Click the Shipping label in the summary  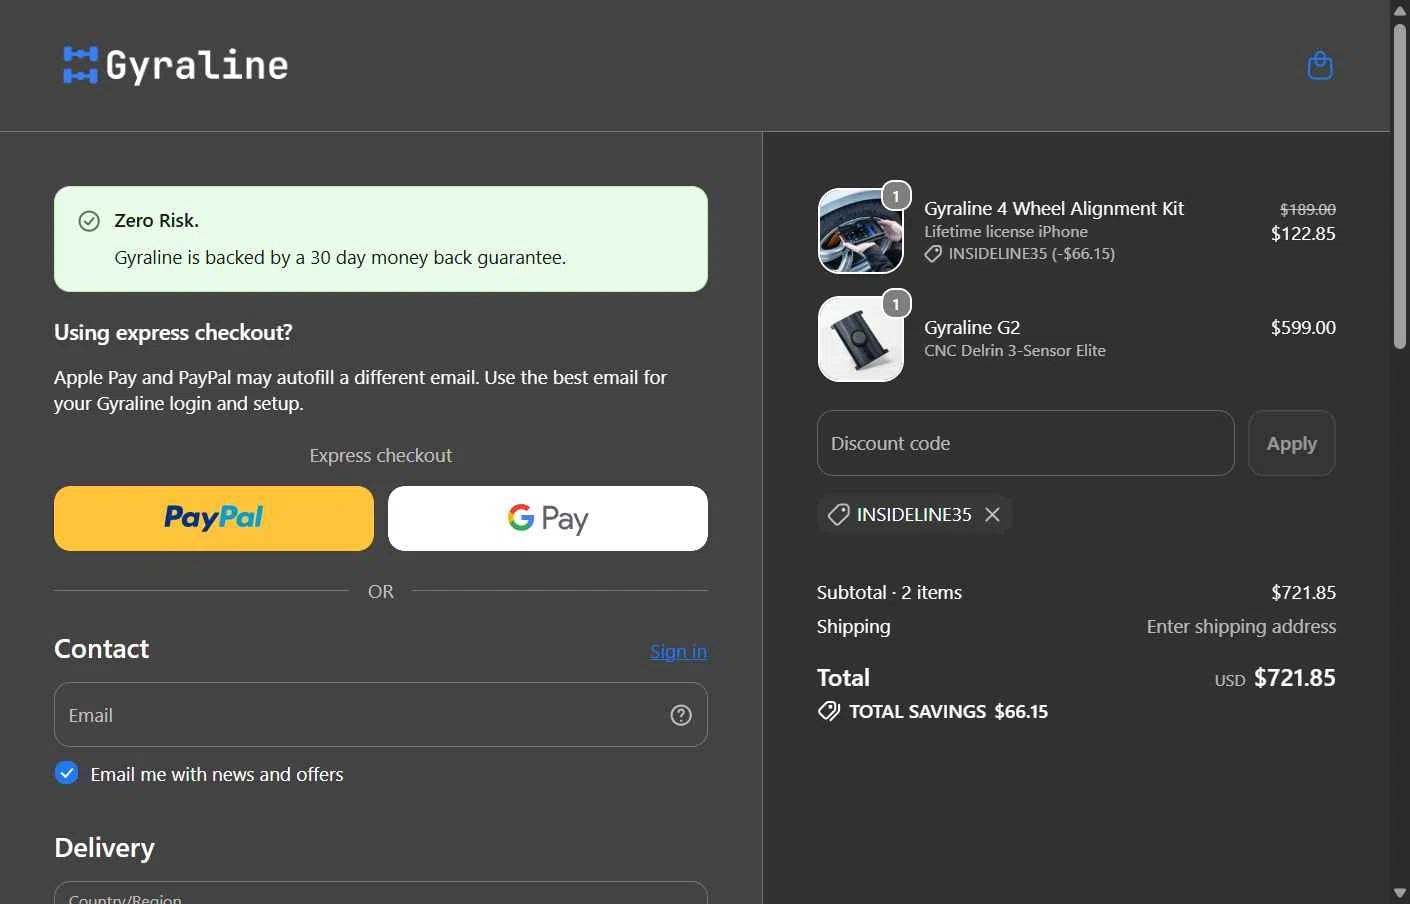point(853,626)
